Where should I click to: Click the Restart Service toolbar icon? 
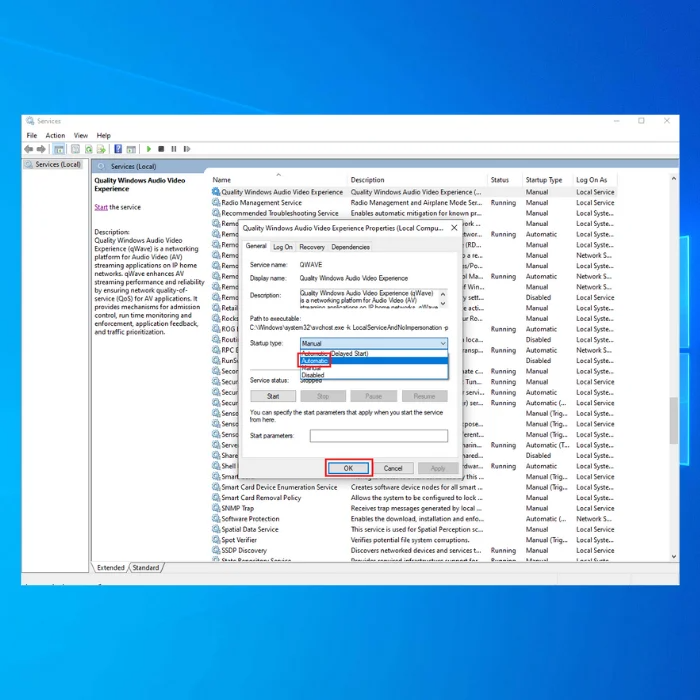click(x=187, y=149)
